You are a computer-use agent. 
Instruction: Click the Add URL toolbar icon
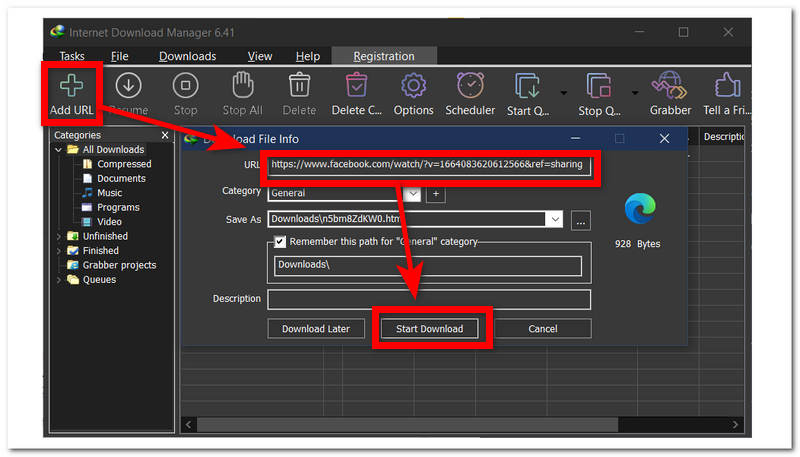71,87
